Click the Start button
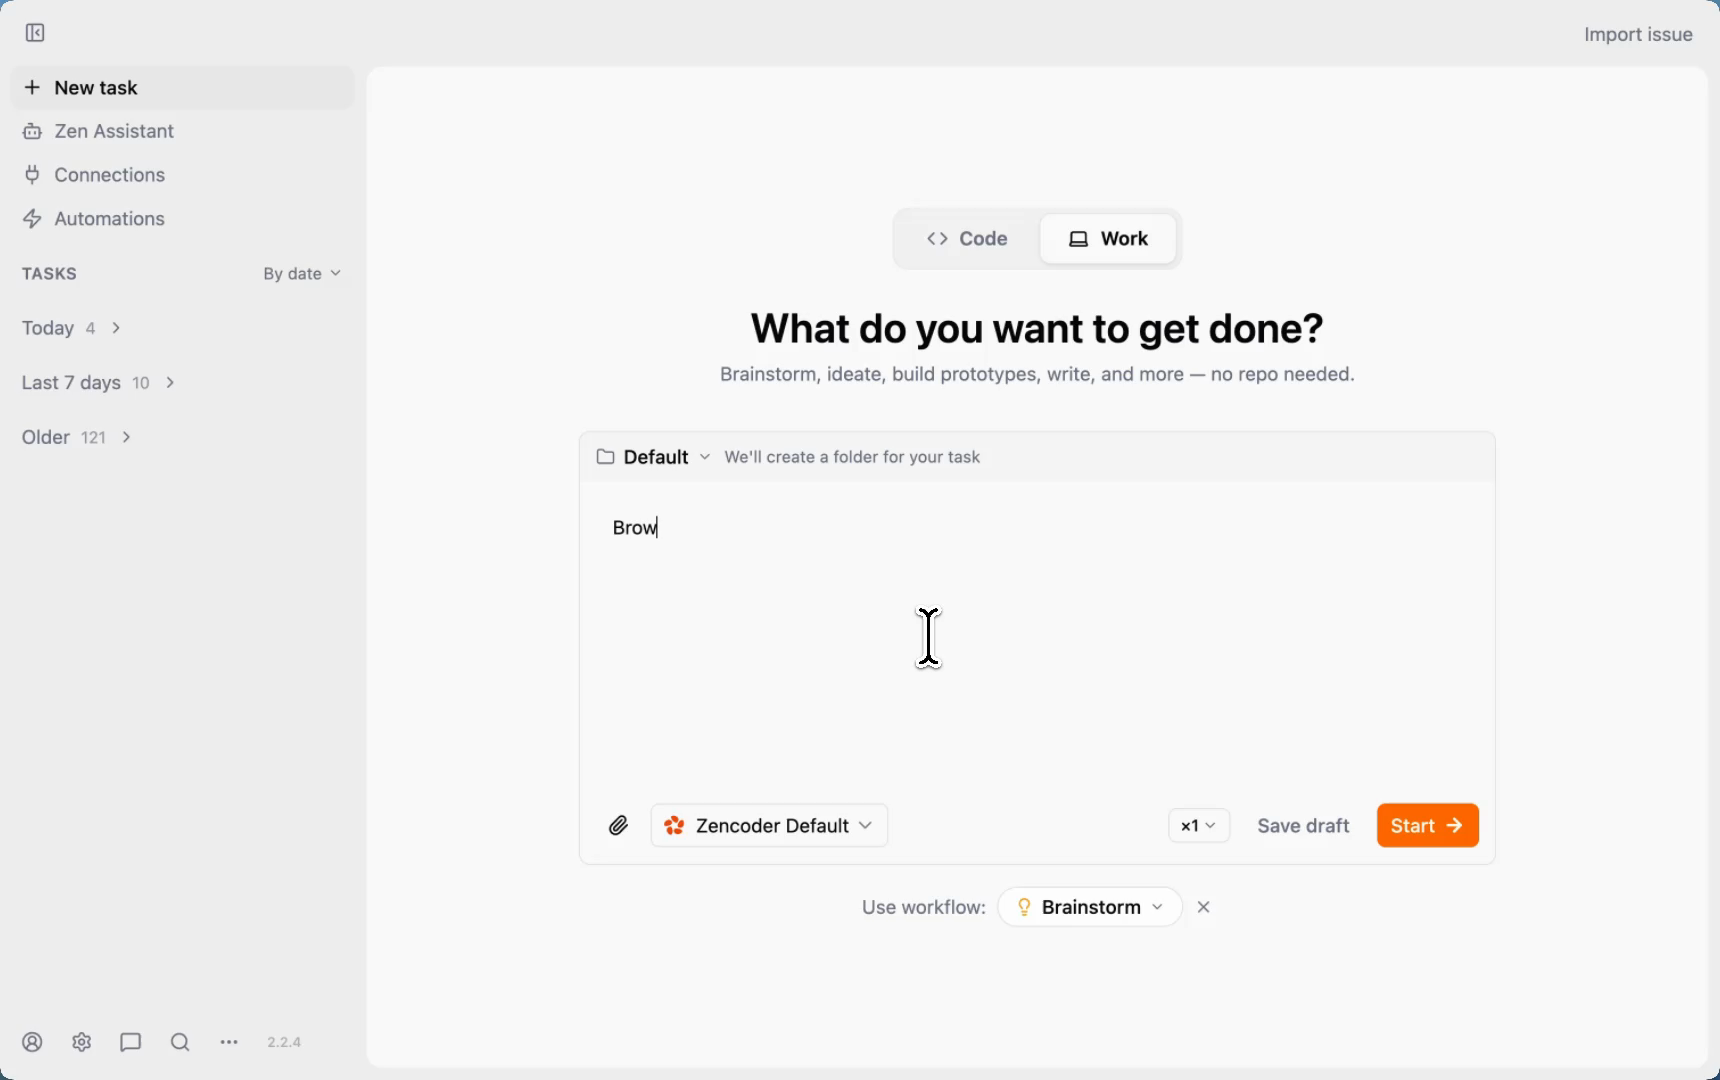This screenshot has height=1080, width=1720. click(x=1428, y=826)
